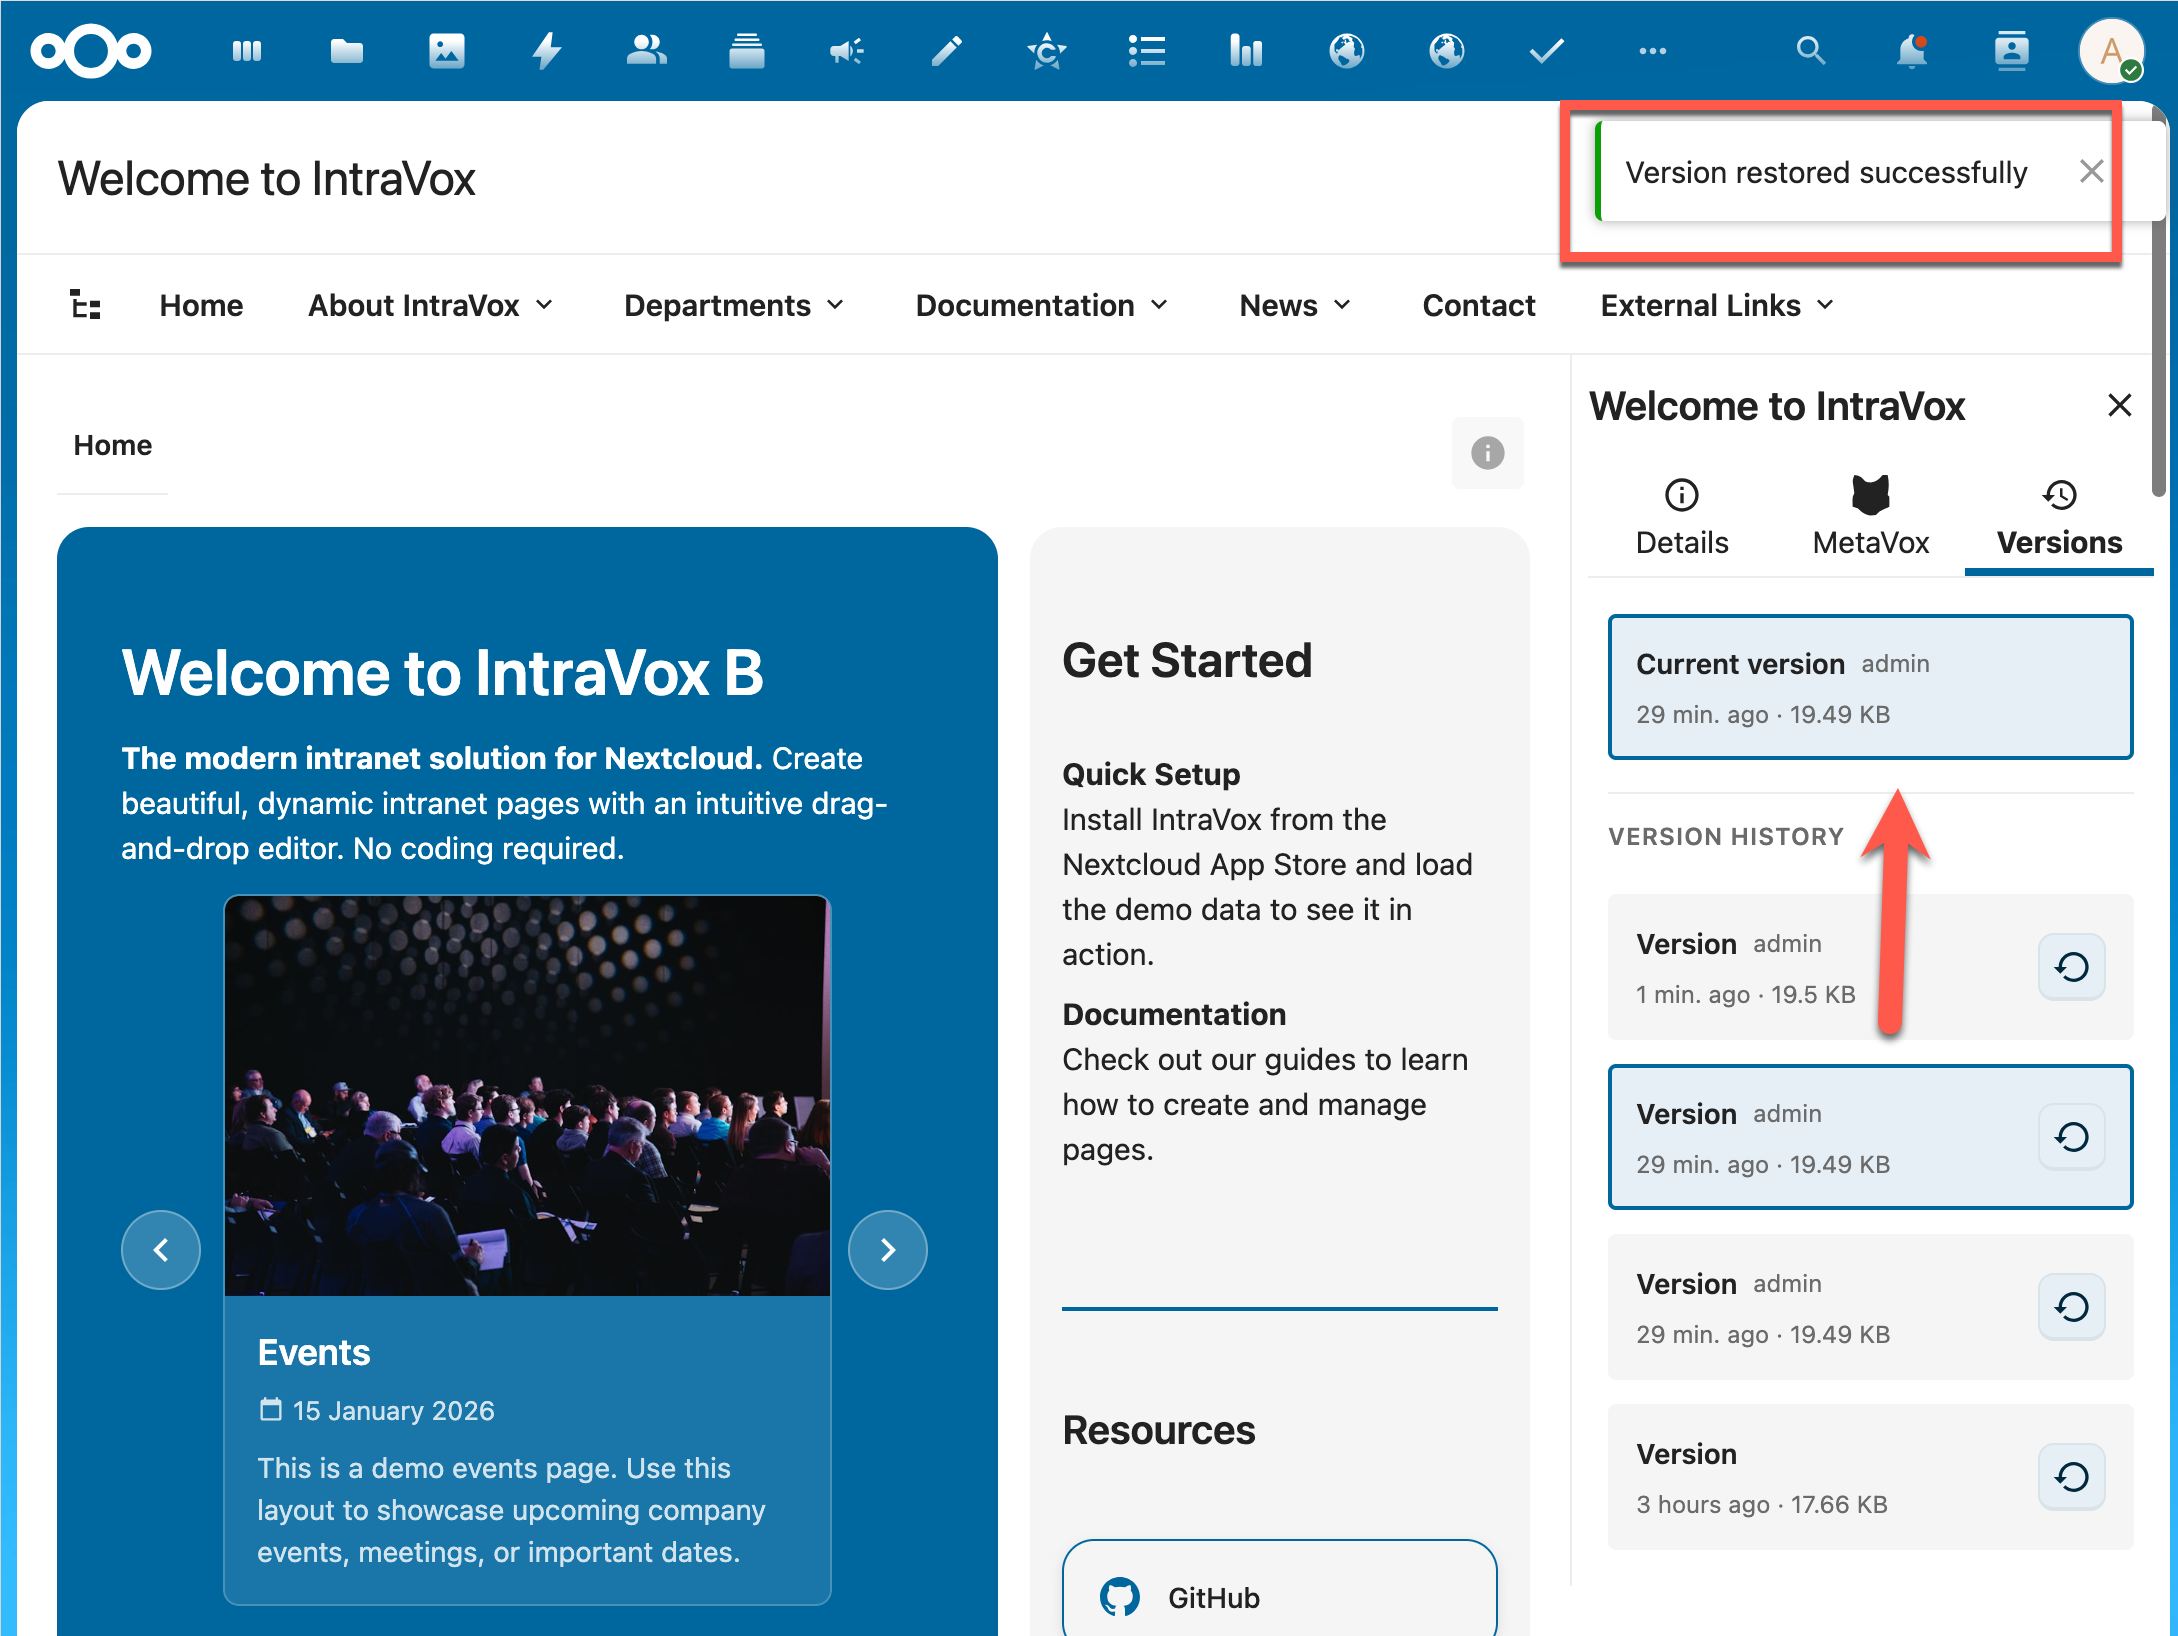
Task: Open the second globe app icon
Action: pyautogui.click(x=1447, y=51)
